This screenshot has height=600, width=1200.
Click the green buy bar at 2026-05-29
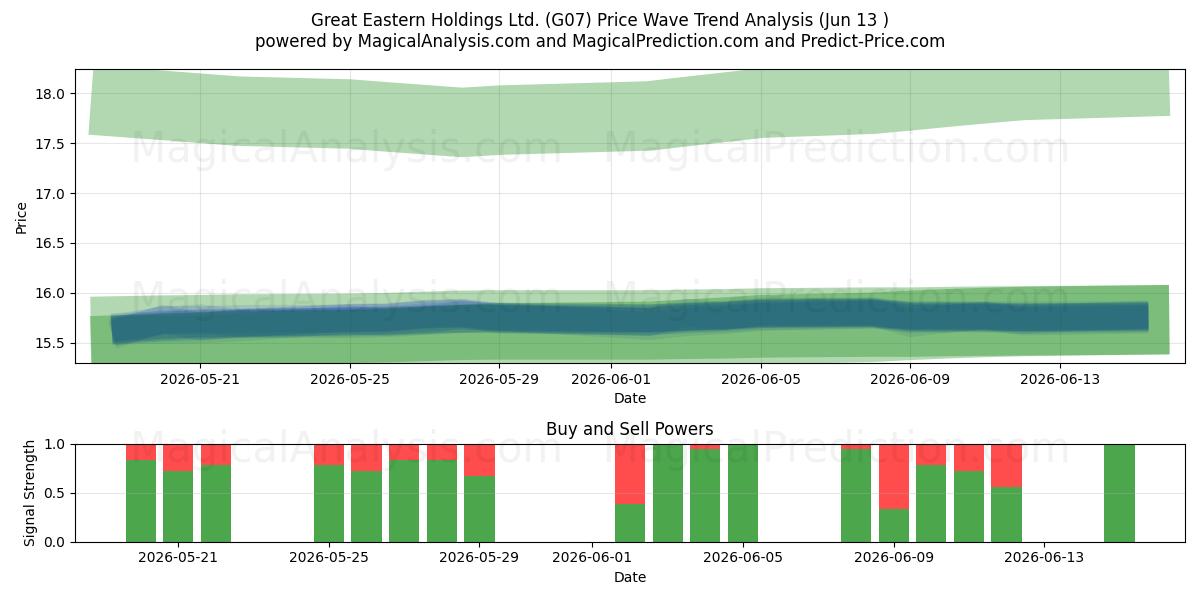tap(480, 509)
